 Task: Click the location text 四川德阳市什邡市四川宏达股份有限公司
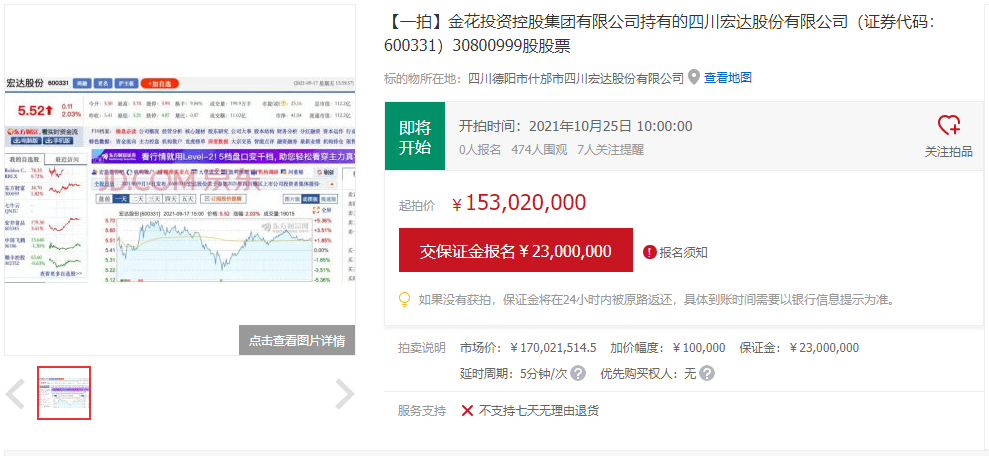point(575,78)
